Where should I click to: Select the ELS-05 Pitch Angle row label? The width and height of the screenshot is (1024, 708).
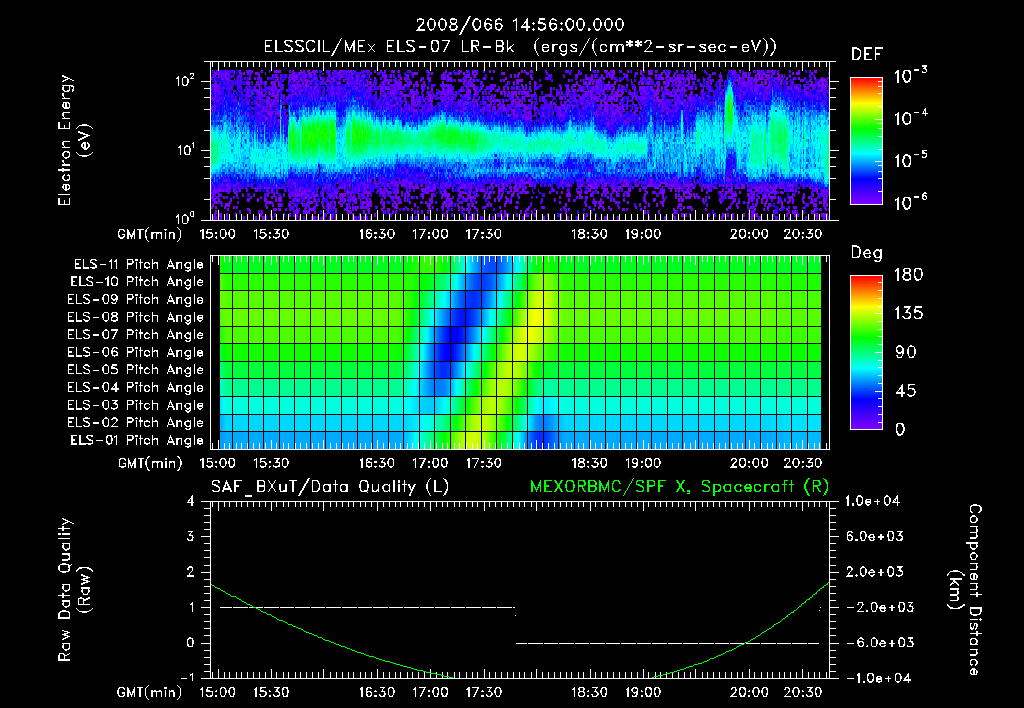(x=136, y=370)
